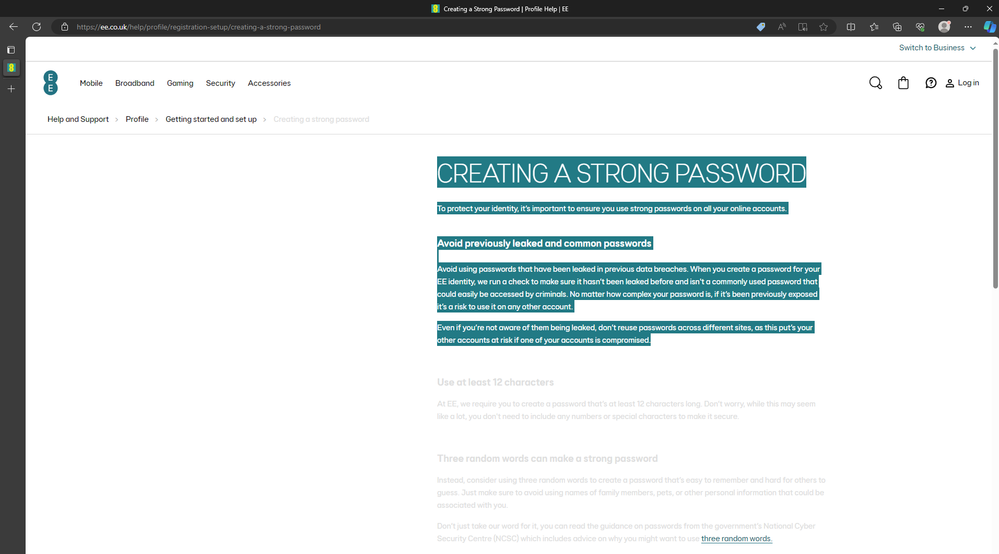Go to Getting started and set up breadcrumb

211,119
